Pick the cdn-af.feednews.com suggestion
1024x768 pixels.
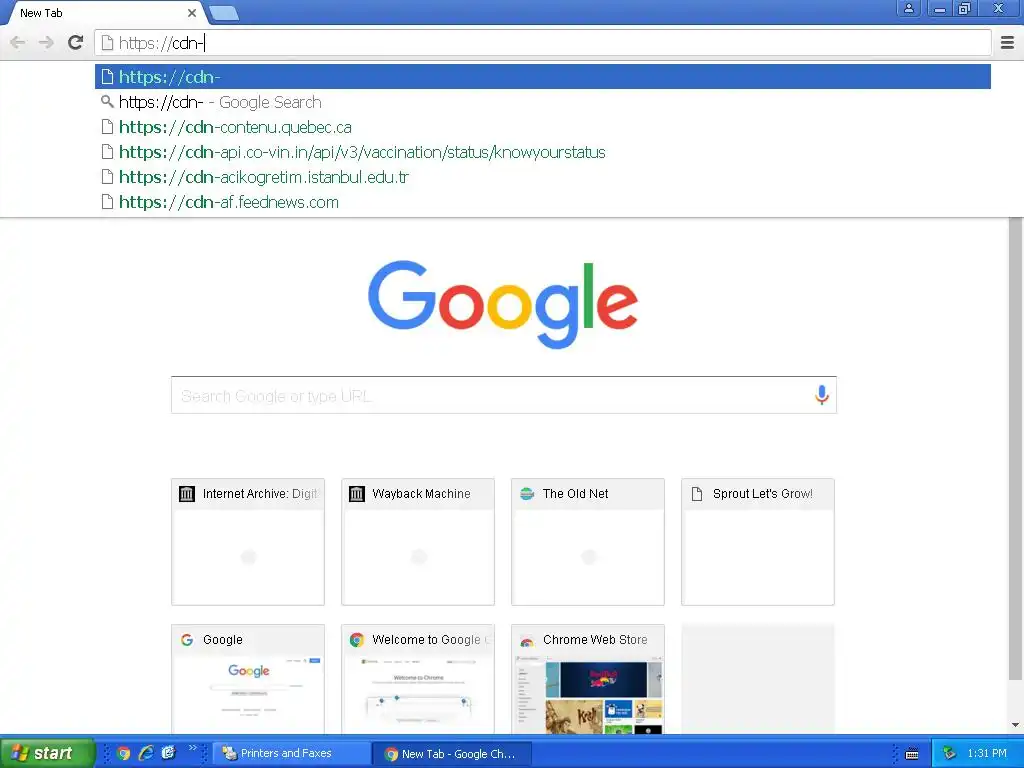543,202
